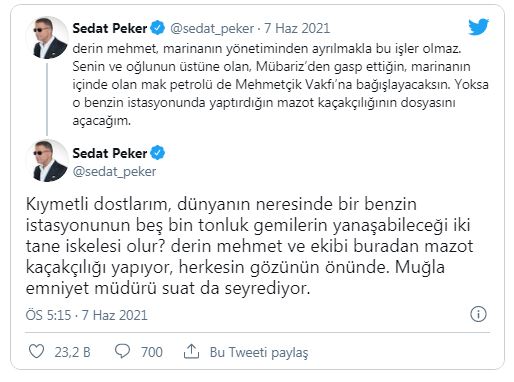Click ÖS 5:15 · 7 Haz 2021 timestamp
The image size is (514, 382).
tap(86, 315)
